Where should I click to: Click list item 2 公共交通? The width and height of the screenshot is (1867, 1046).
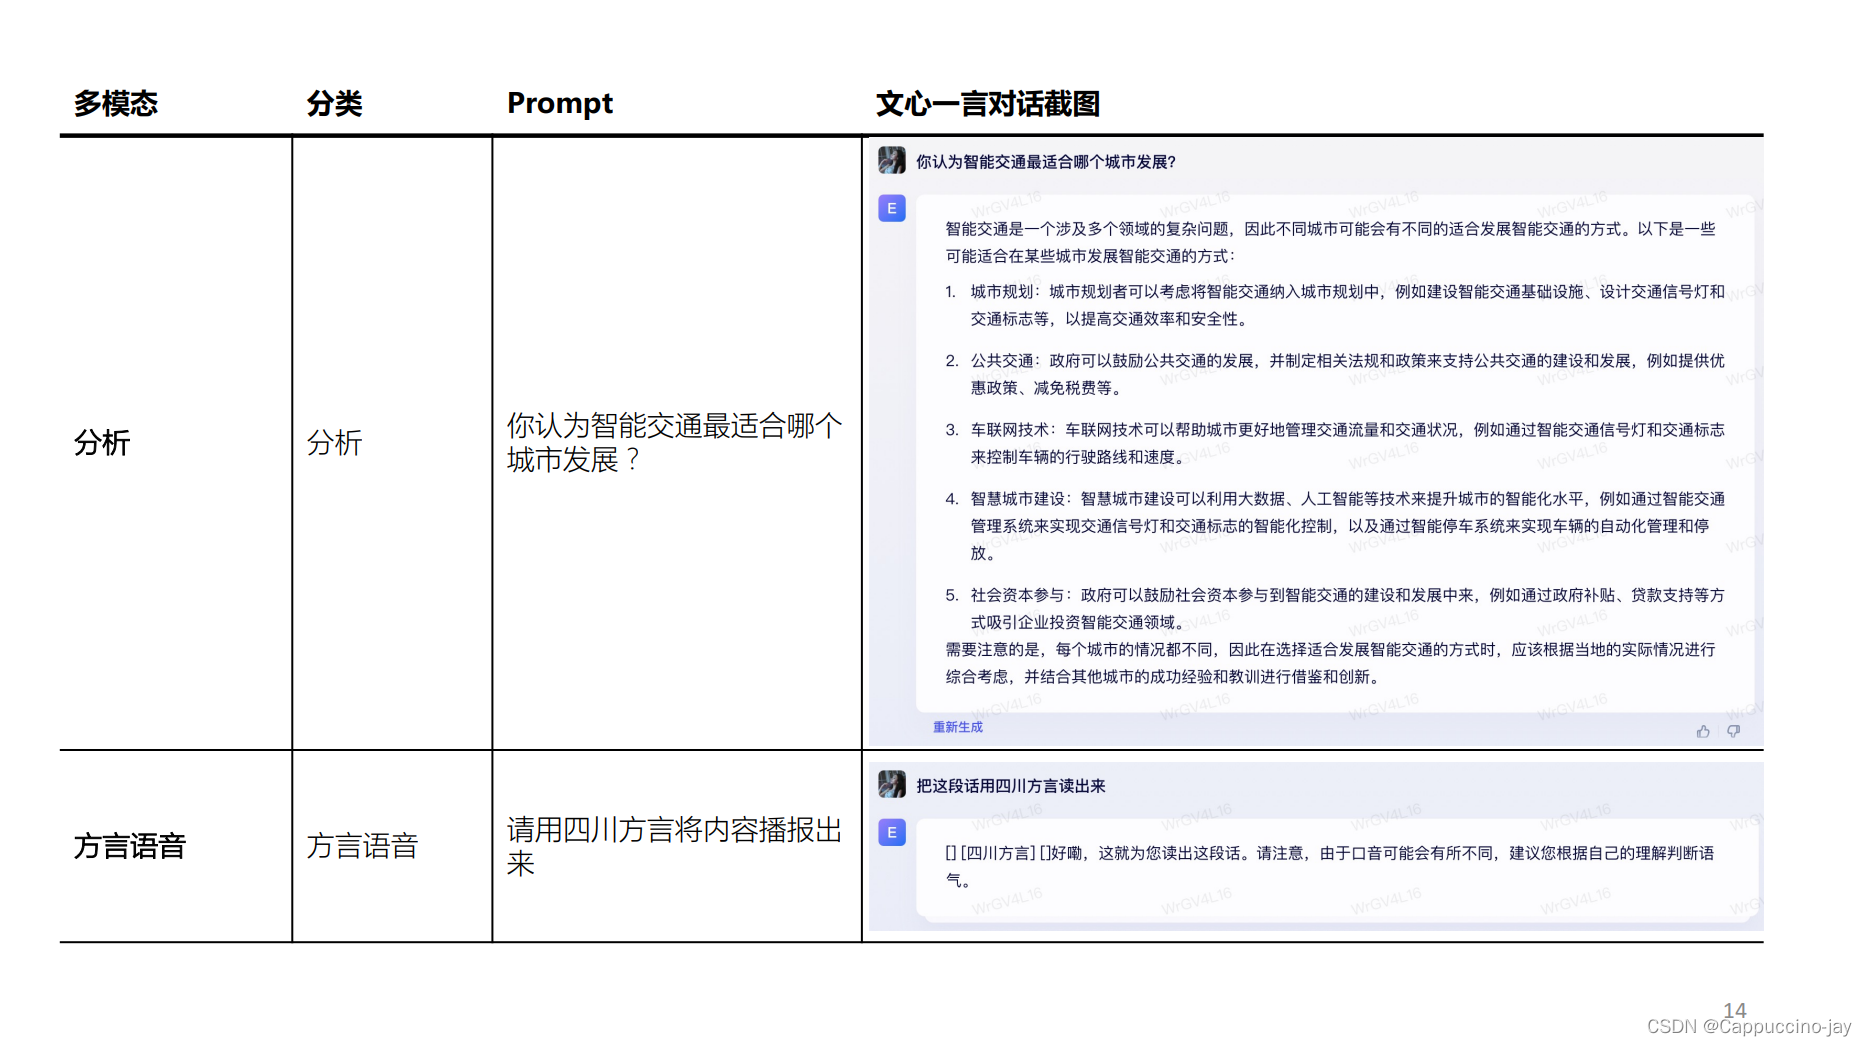click(1335, 374)
